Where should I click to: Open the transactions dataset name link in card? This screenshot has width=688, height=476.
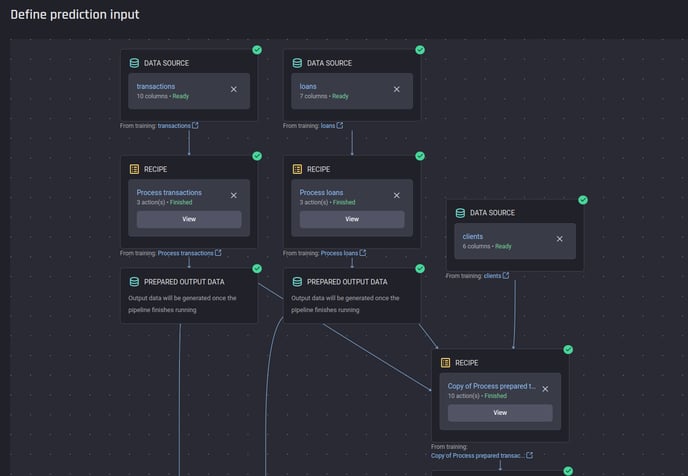click(156, 86)
